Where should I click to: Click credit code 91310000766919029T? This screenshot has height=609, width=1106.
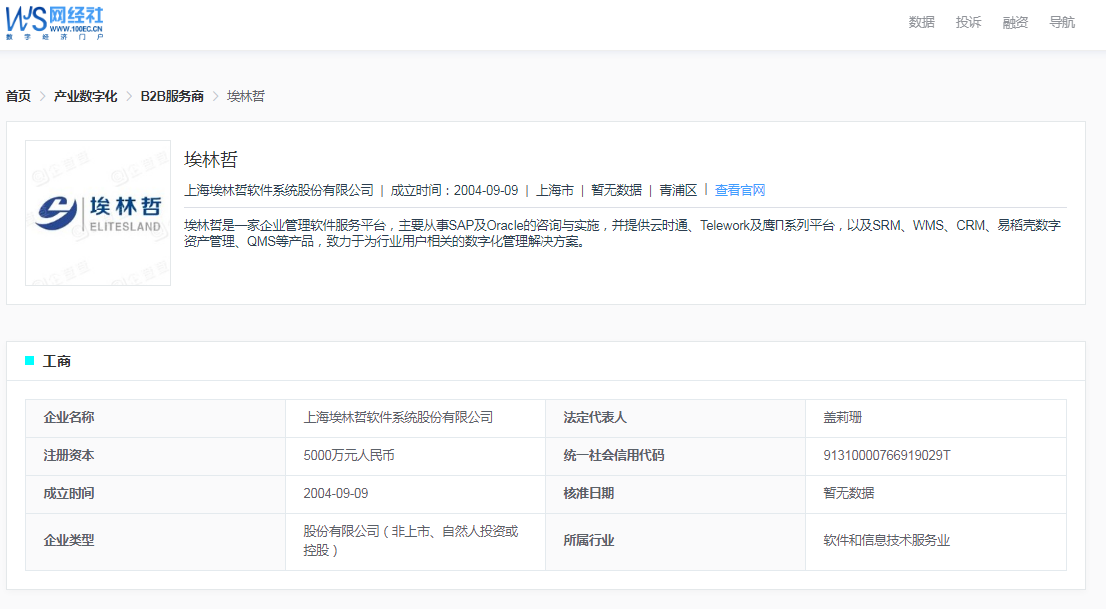tap(887, 456)
